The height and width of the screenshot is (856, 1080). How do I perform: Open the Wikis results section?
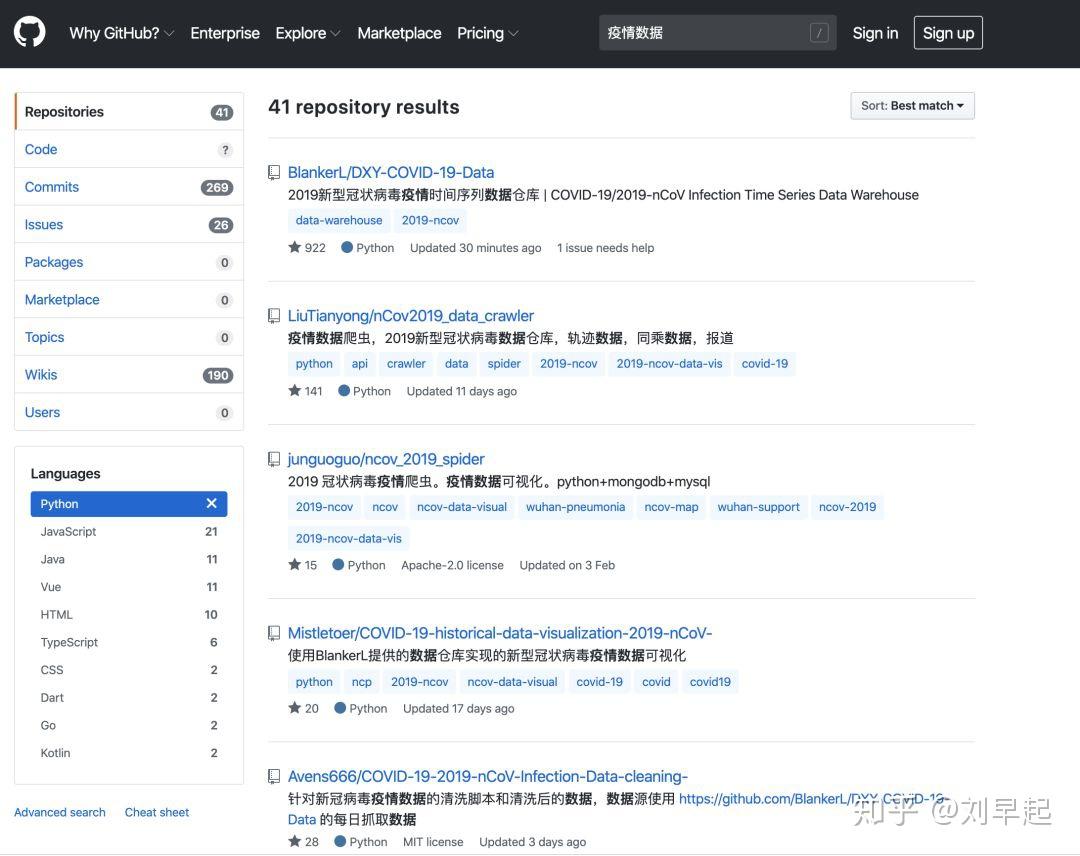pos(40,374)
